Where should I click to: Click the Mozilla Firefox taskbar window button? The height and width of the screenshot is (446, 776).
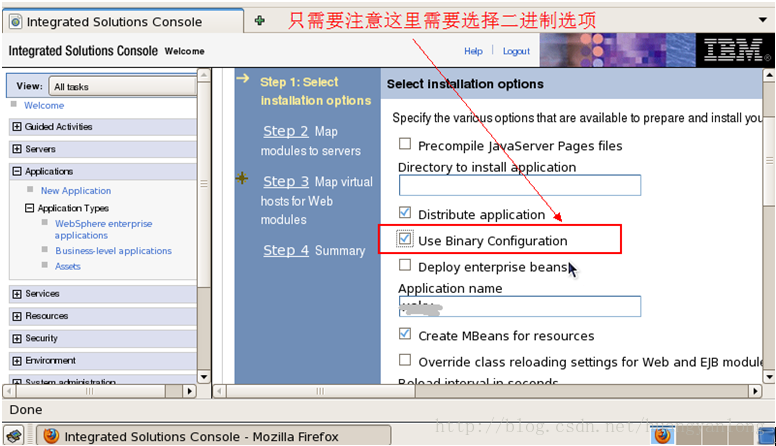(x=214, y=436)
